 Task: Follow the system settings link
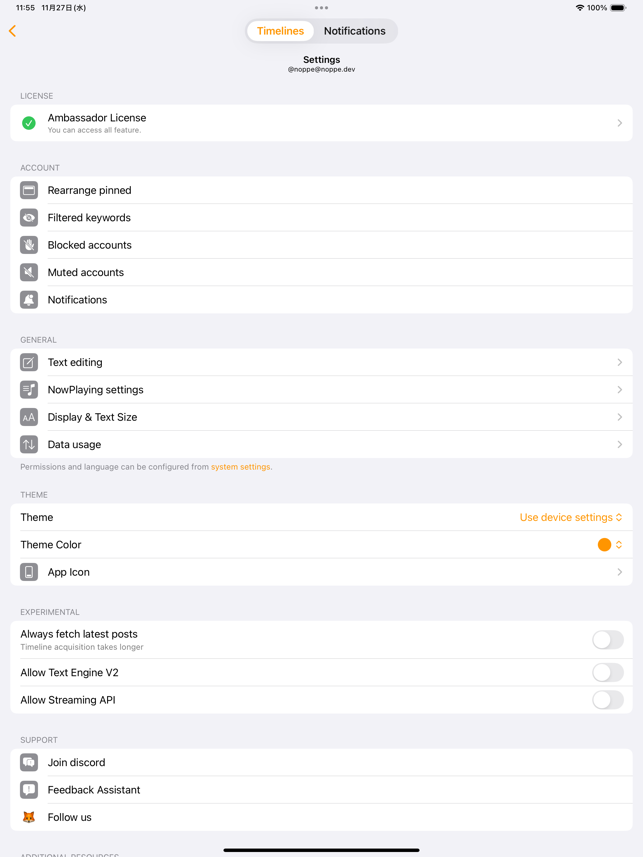click(241, 467)
